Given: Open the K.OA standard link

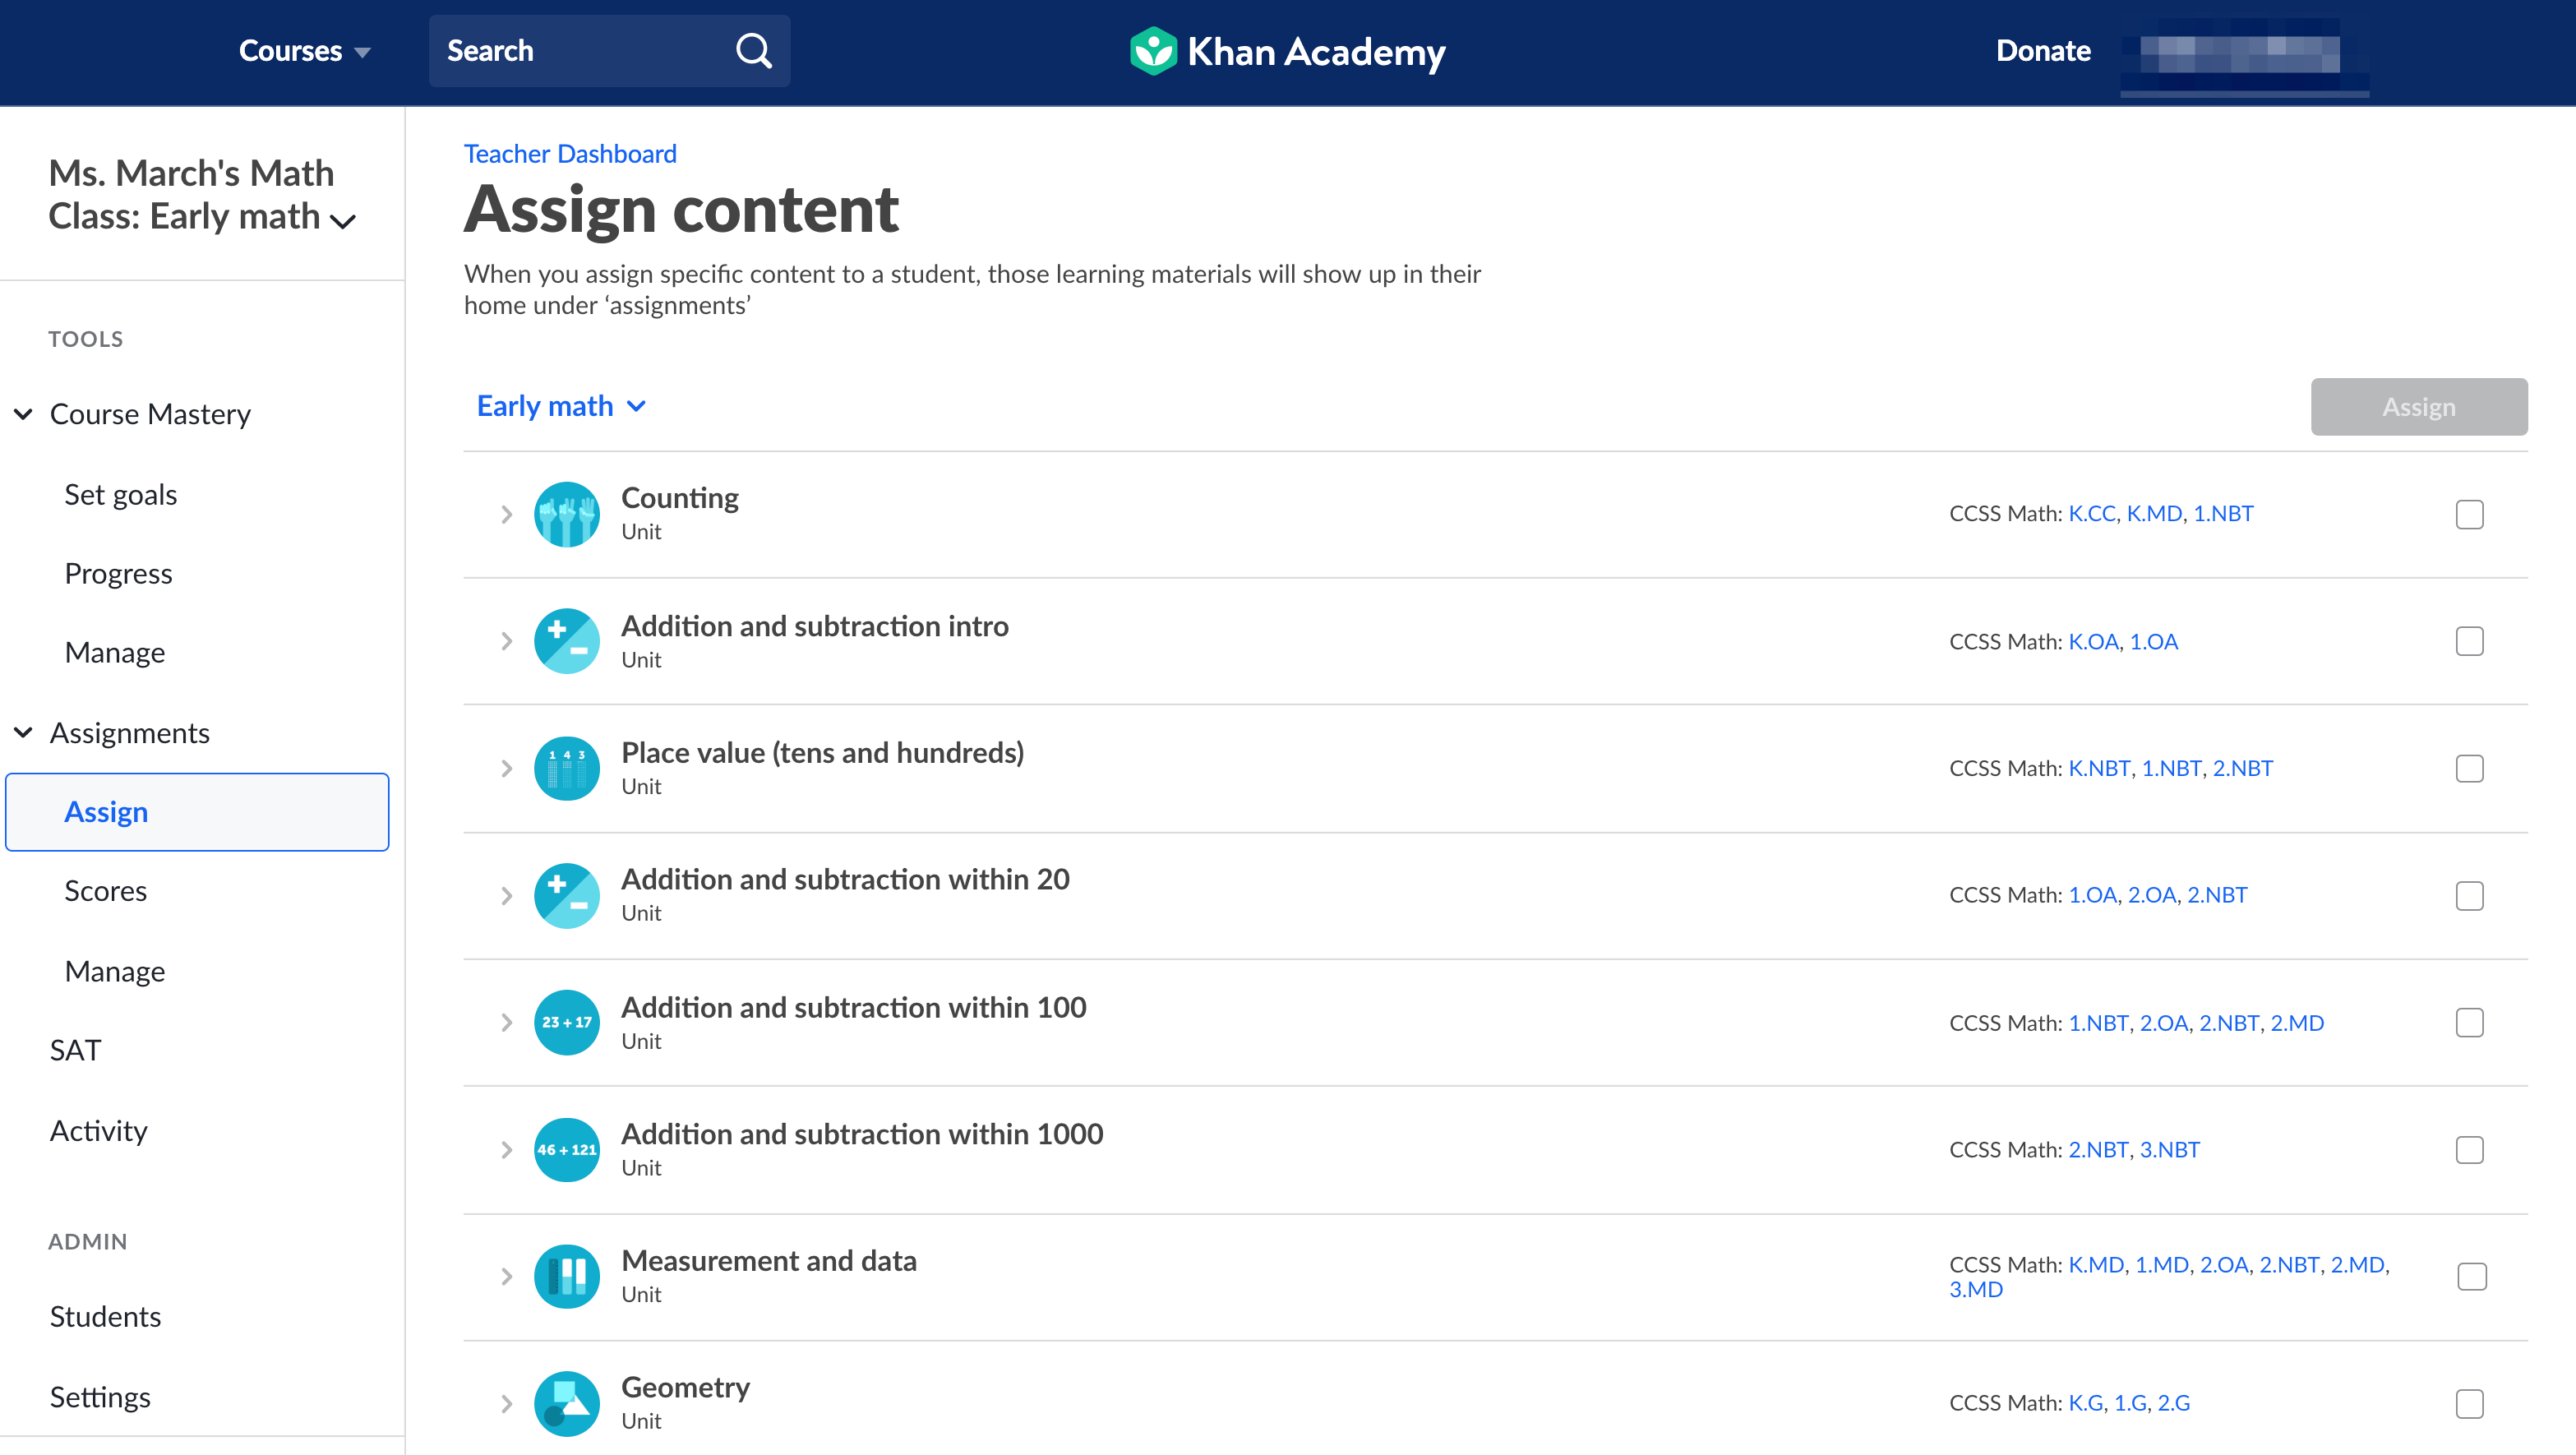Looking at the screenshot, I should point(2094,641).
